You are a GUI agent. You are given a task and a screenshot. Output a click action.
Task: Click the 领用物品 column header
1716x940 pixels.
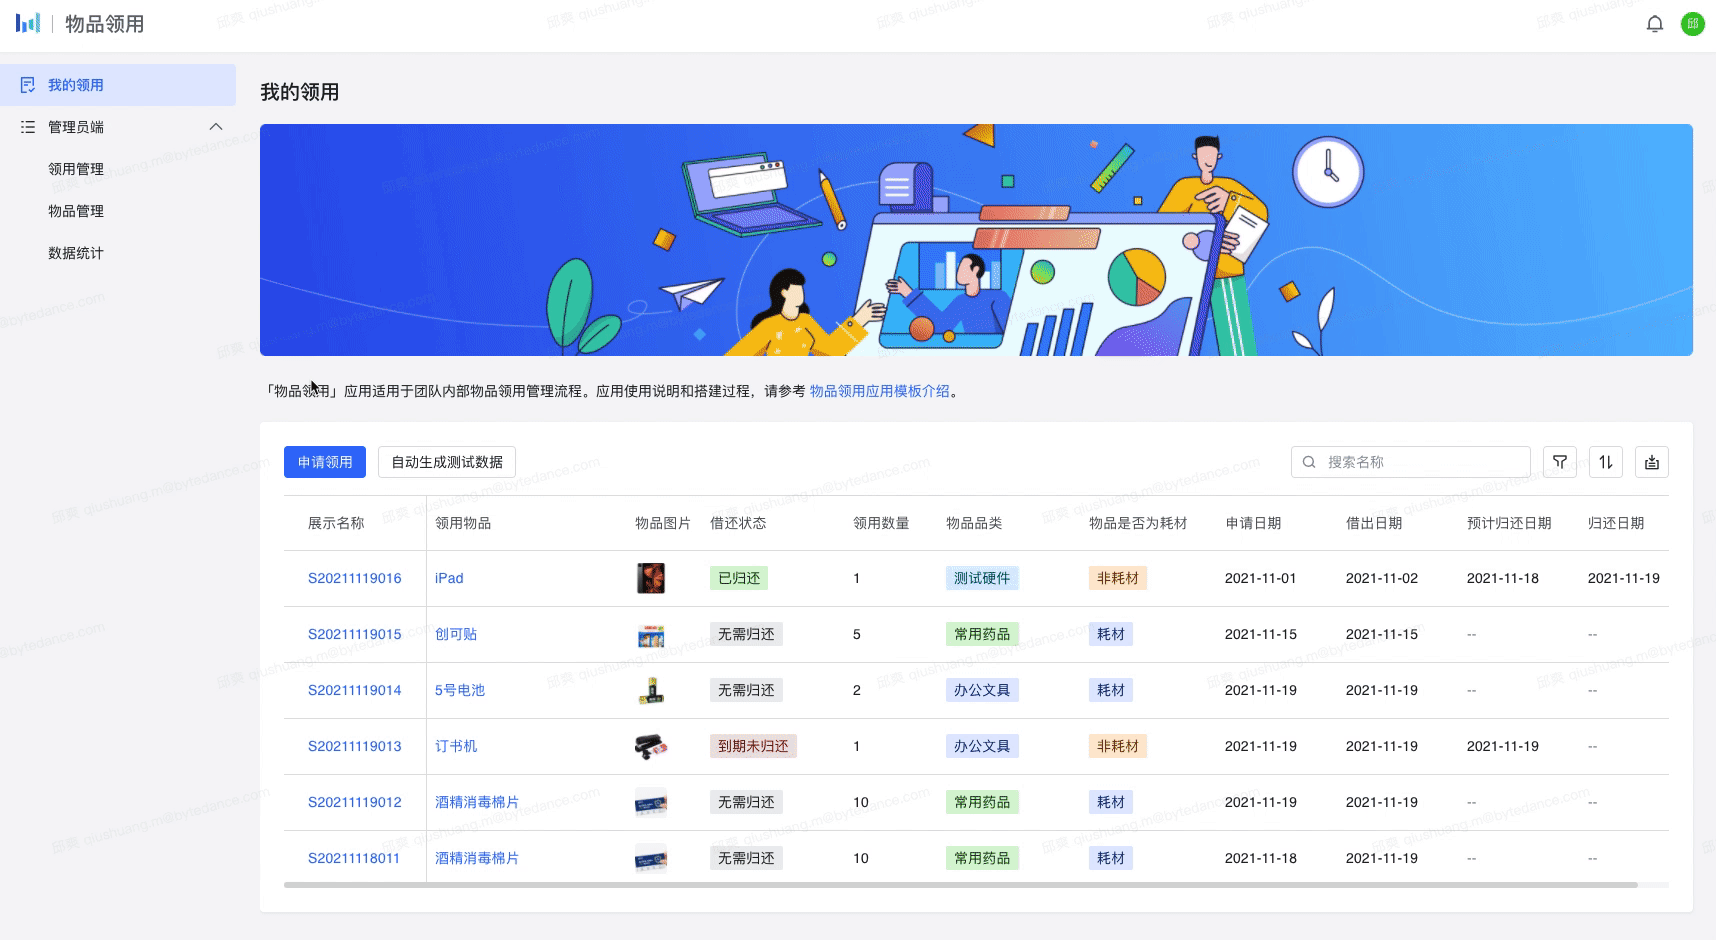pyautogui.click(x=463, y=523)
